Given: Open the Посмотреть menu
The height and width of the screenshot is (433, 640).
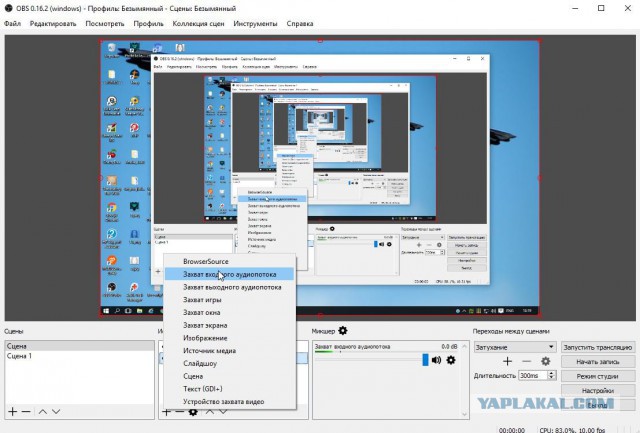Looking at the screenshot, I should (105, 24).
